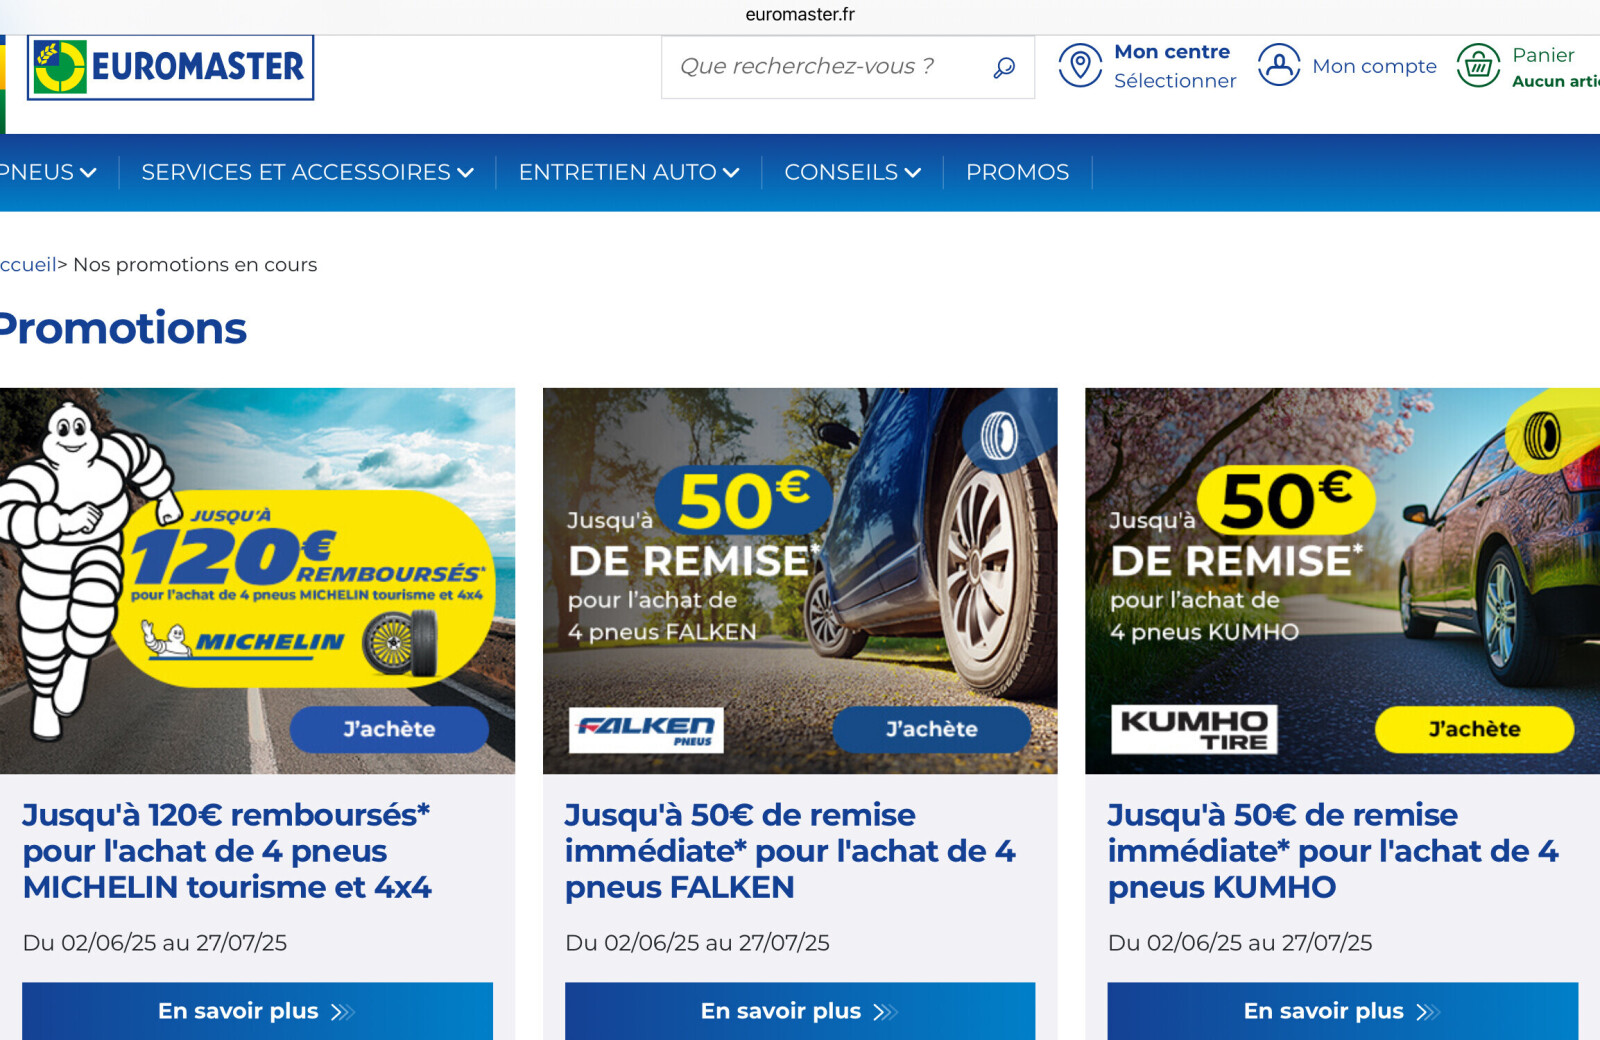This screenshot has width=1600, height=1040.
Task: Click the Promotions page heading
Action: click(122, 328)
